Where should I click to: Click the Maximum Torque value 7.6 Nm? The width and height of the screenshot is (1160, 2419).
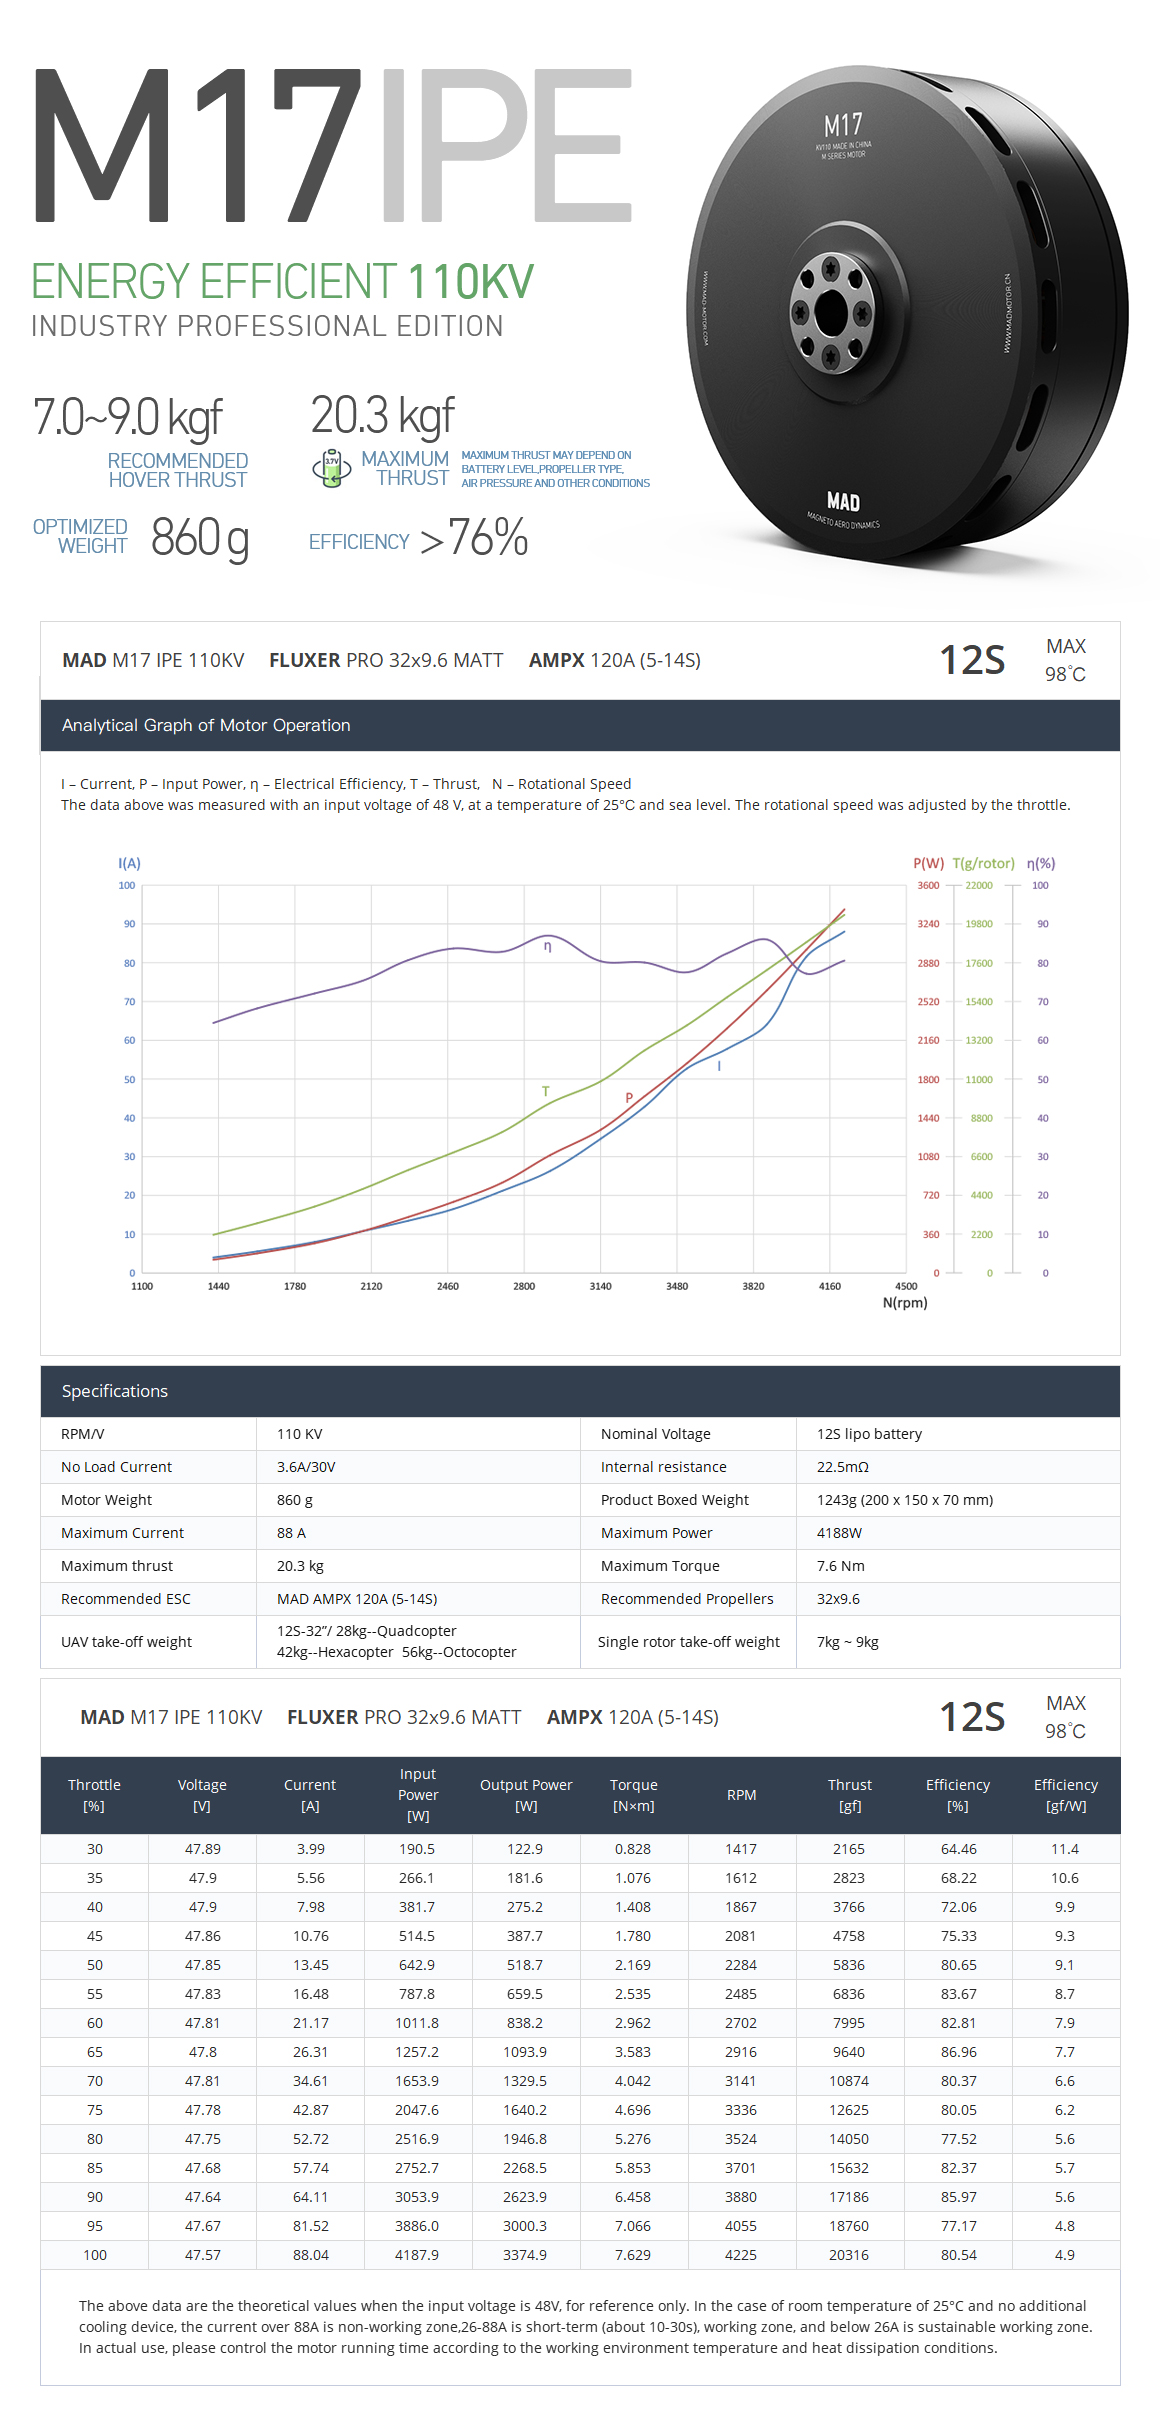pyautogui.click(x=841, y=1566)
